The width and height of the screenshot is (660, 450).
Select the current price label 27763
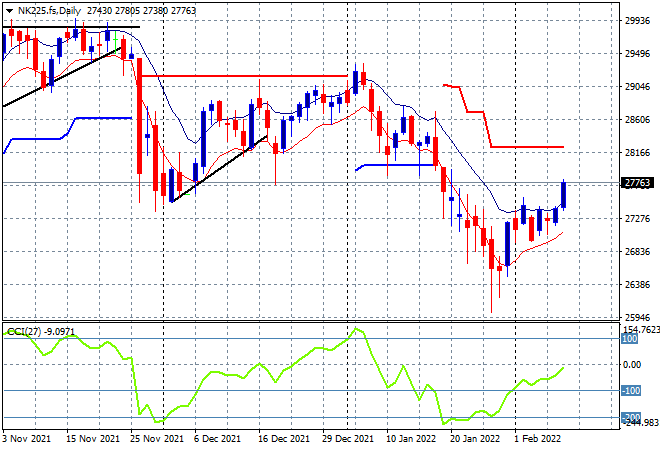[637, 183]
